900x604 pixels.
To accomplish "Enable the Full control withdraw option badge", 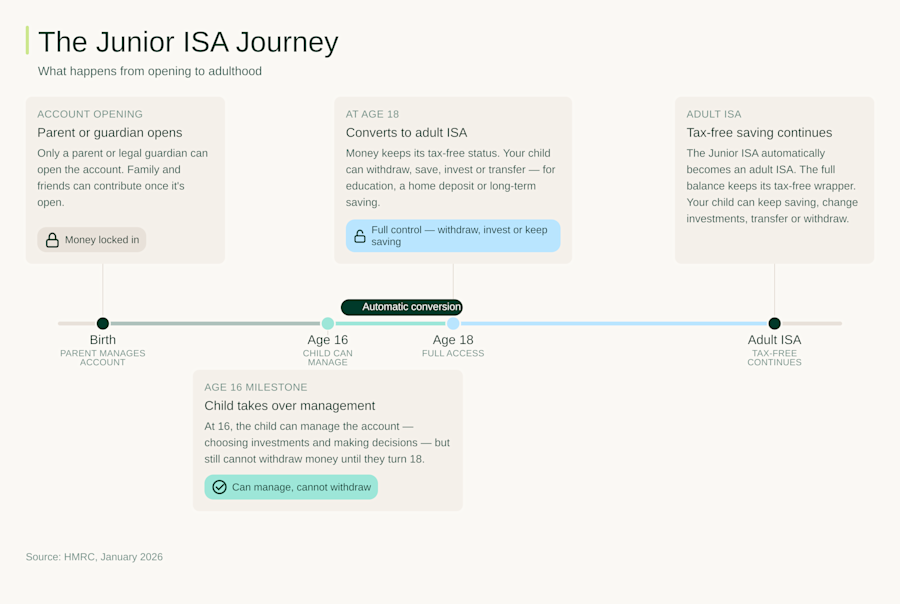I will pos(452,236).
